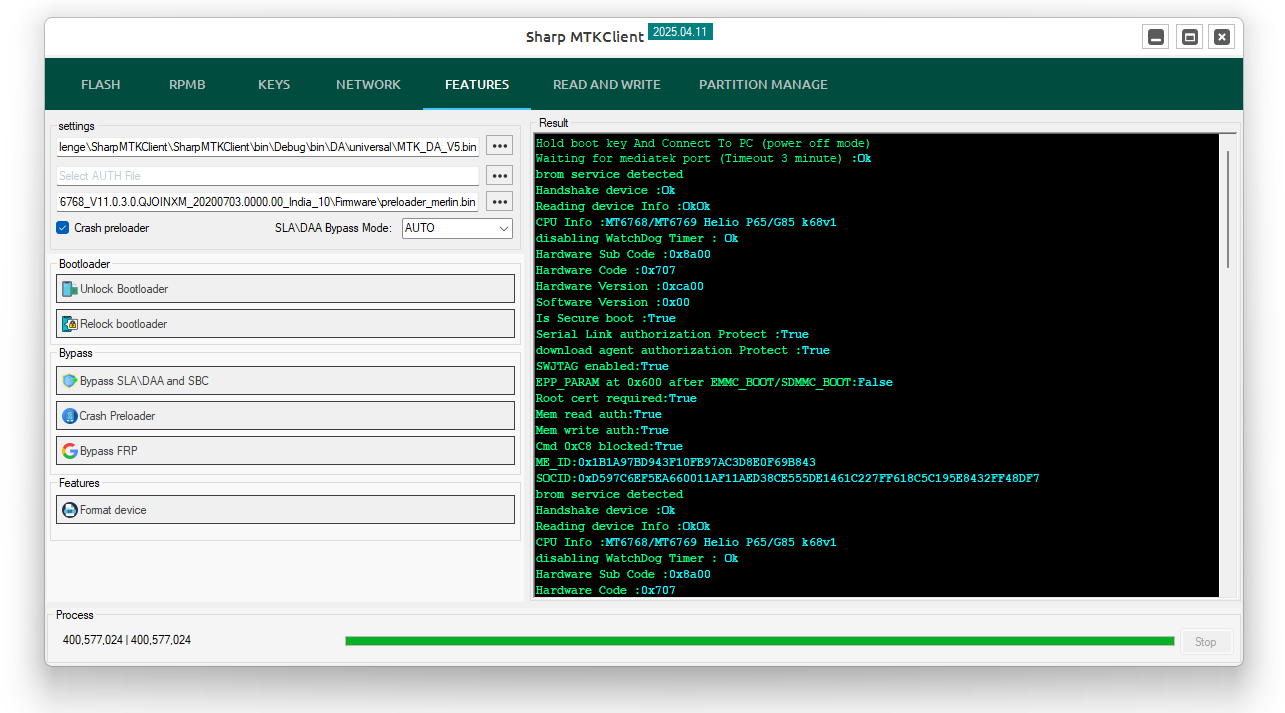Viewport: 1285px width, 713px height.
Task: Click 'Hold boot key And Connect To PC' line
Action: pos(703,143)
